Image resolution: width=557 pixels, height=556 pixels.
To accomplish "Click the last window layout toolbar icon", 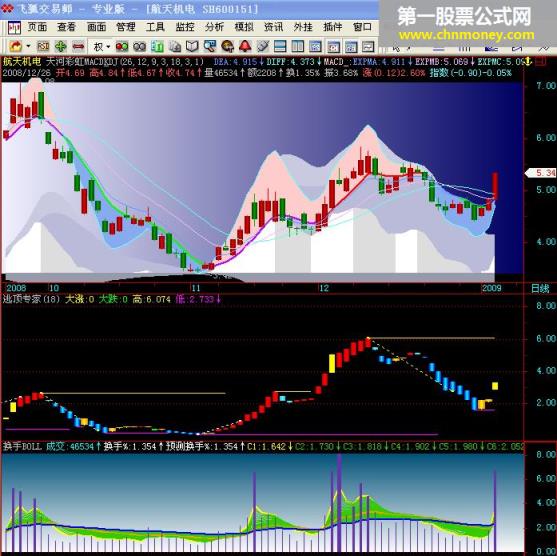I will pos(368,47).
